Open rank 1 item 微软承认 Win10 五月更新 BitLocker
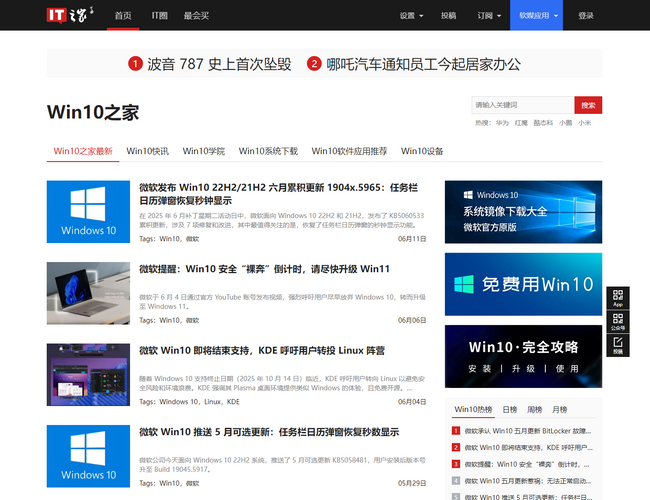 point(528,431)
